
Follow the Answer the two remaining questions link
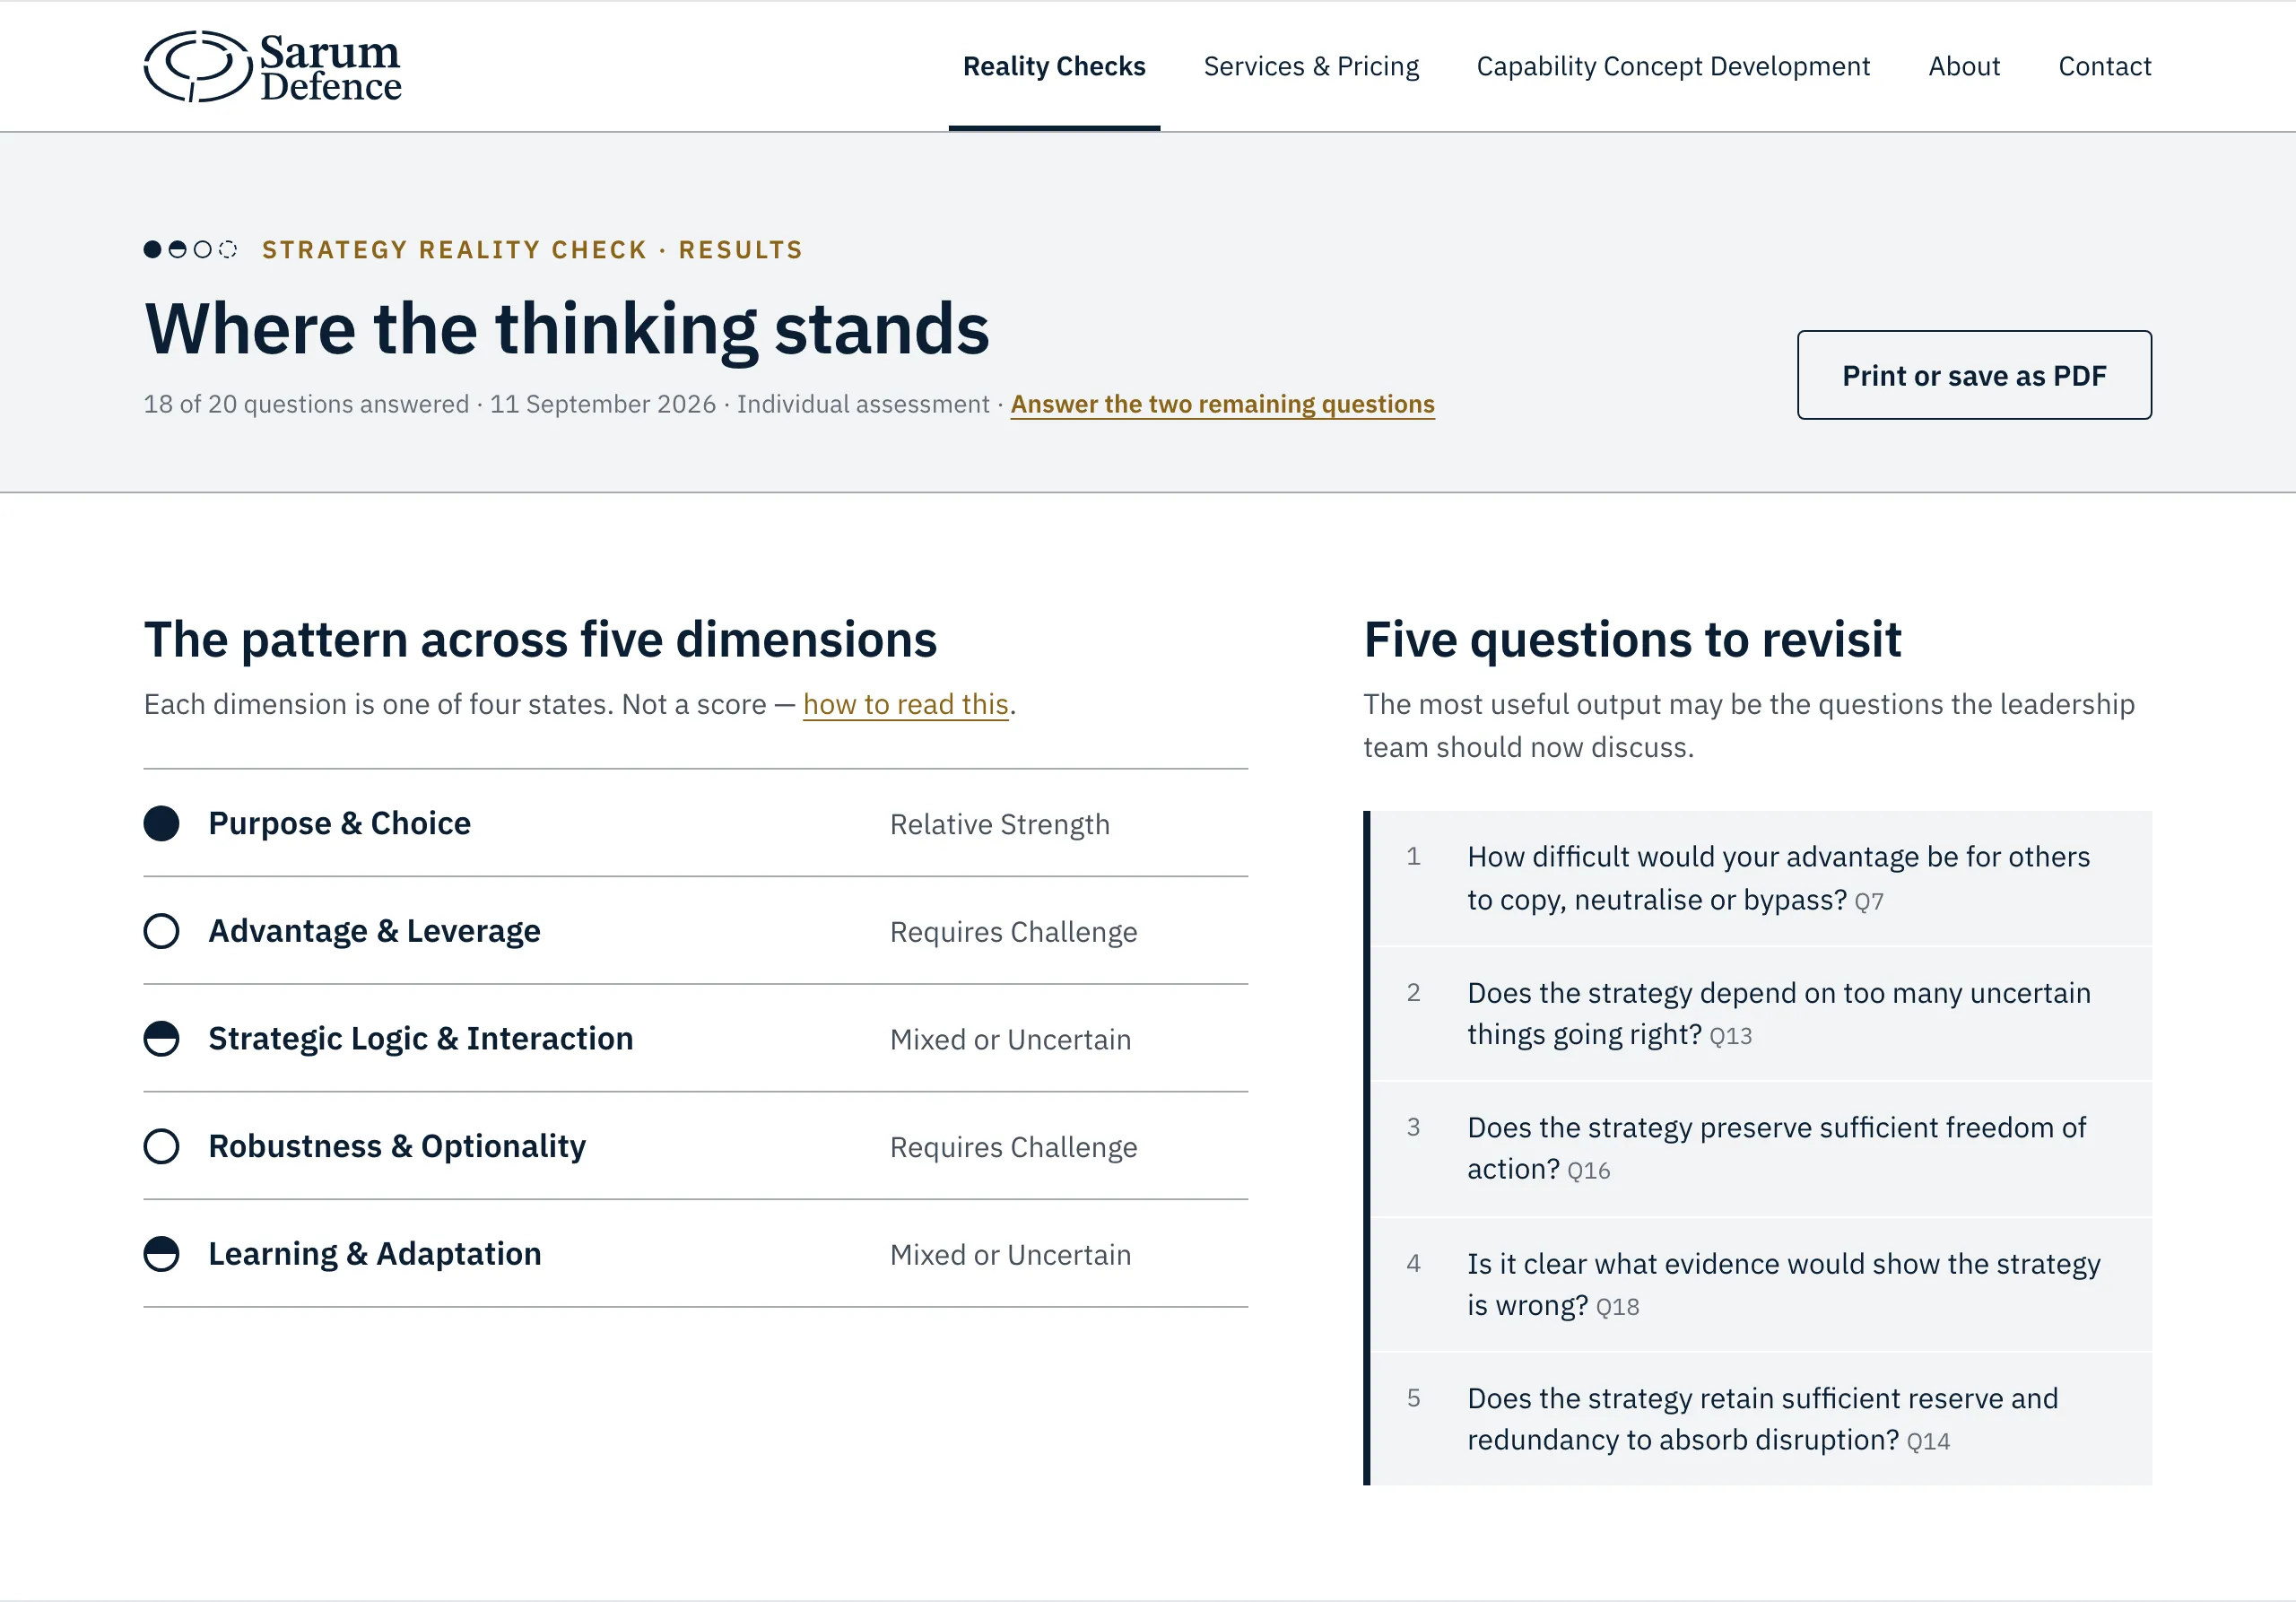coord(1222,404)
